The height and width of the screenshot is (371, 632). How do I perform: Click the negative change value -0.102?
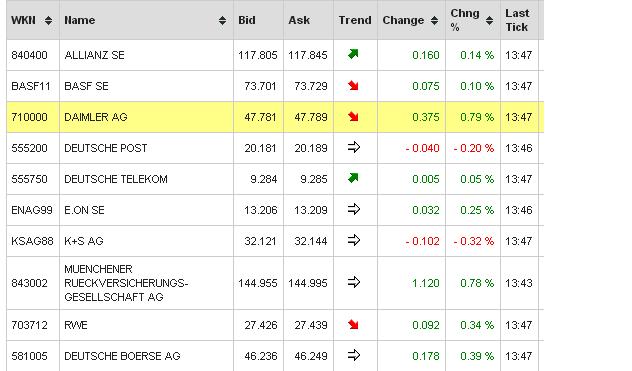pyautogui.click(x=422, y=241)
